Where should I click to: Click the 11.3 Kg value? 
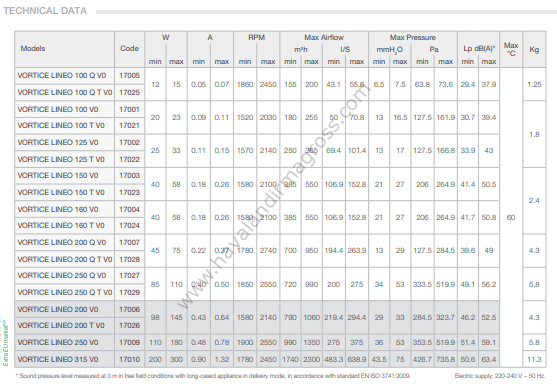click(534, 359)
